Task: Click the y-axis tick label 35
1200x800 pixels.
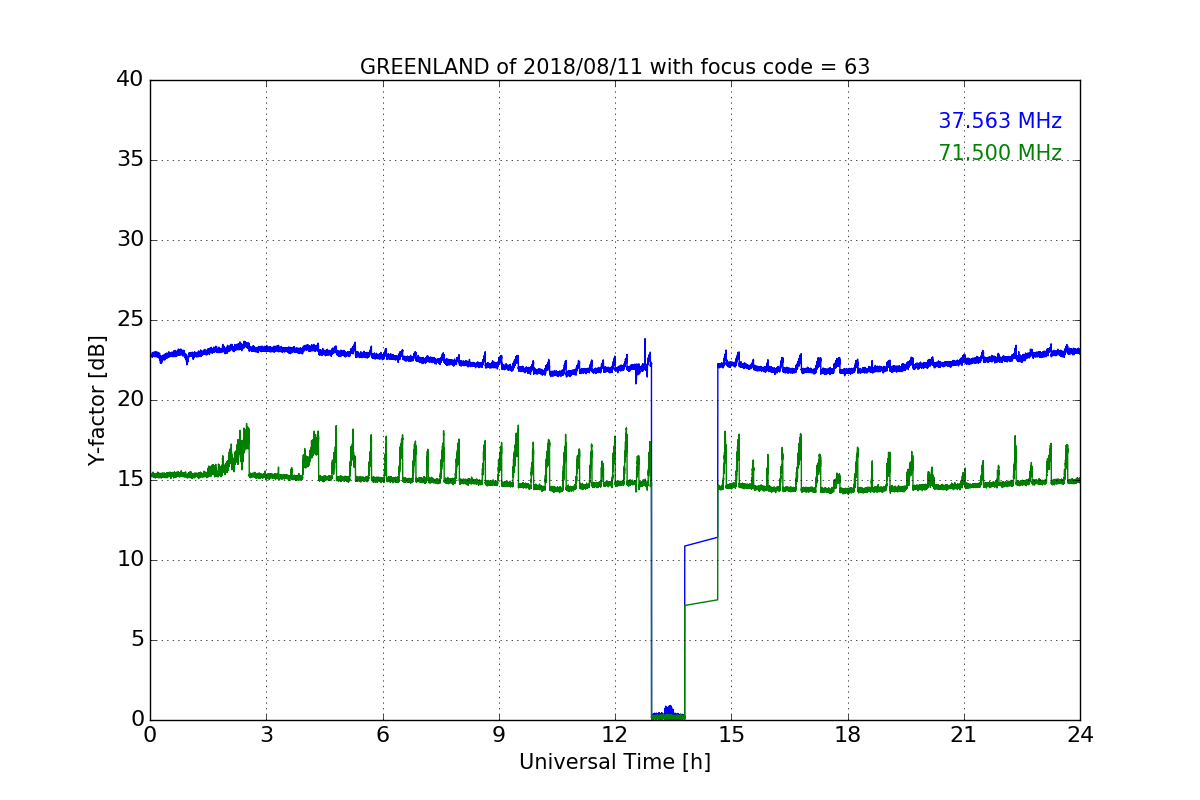Action: 130,160
